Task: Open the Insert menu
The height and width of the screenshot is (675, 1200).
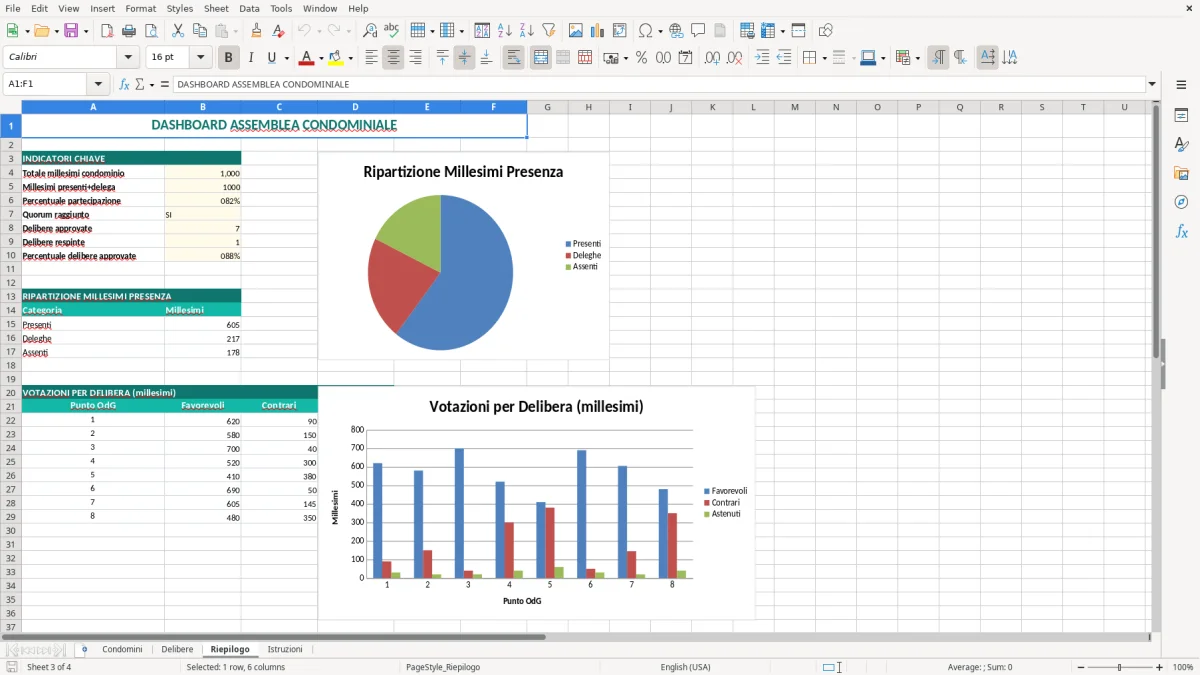Action: pyautogui.click(x=102, y=8)
